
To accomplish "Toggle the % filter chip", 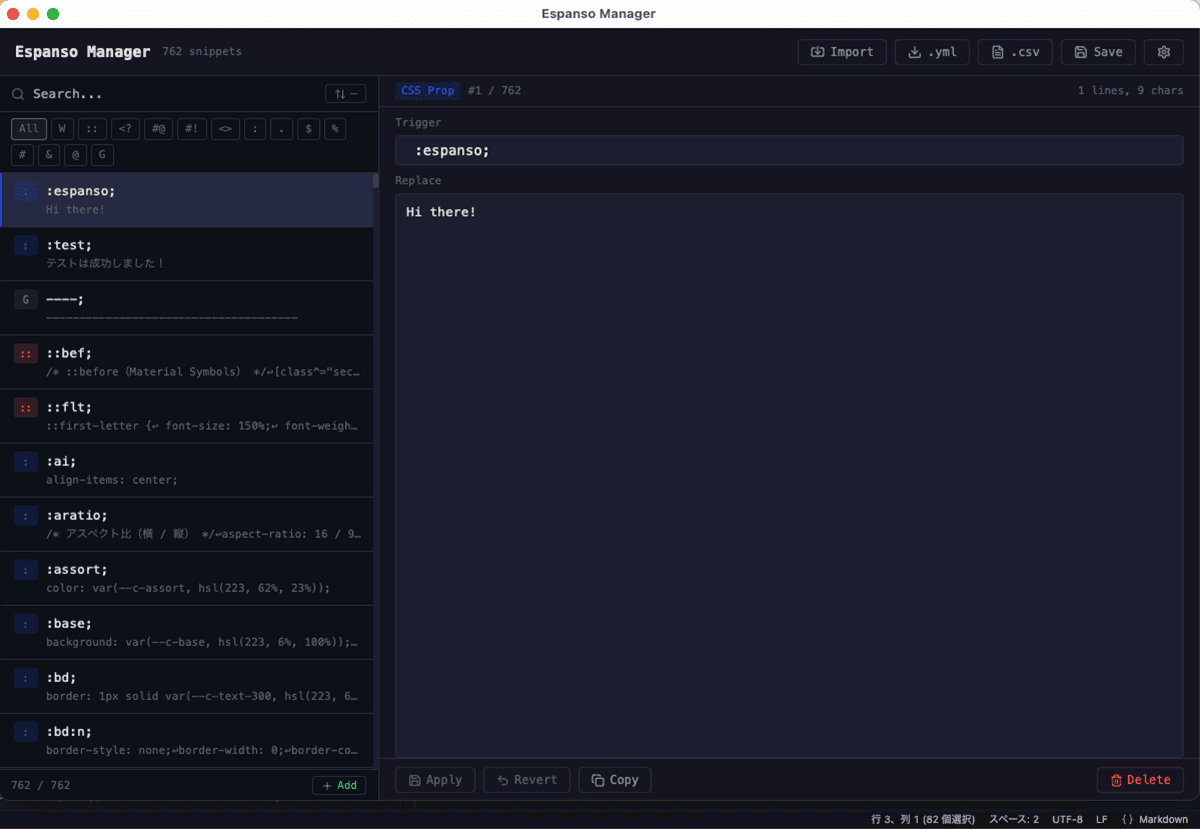I will (x=335, y=129).
